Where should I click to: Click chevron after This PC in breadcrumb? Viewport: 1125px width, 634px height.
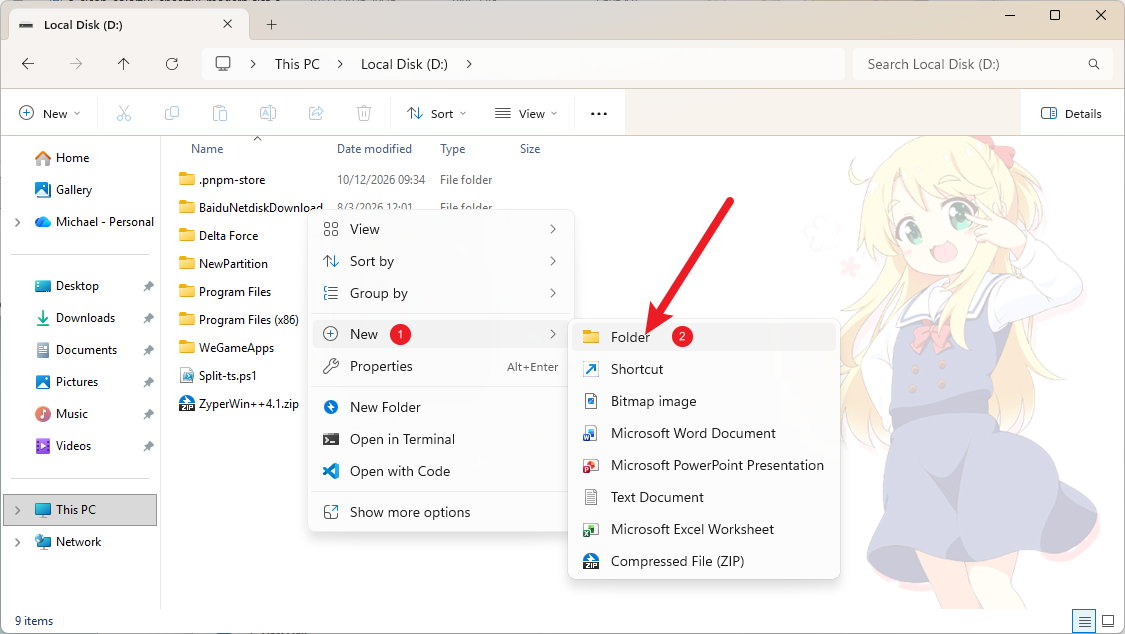[x=340, y=64]
